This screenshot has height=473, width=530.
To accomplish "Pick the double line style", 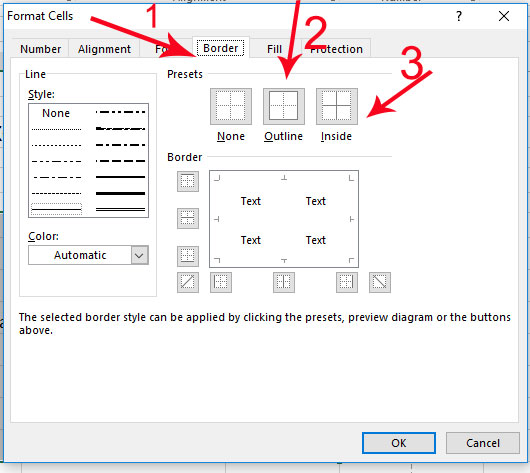I will pyautogui.click(x=120, y=210).
